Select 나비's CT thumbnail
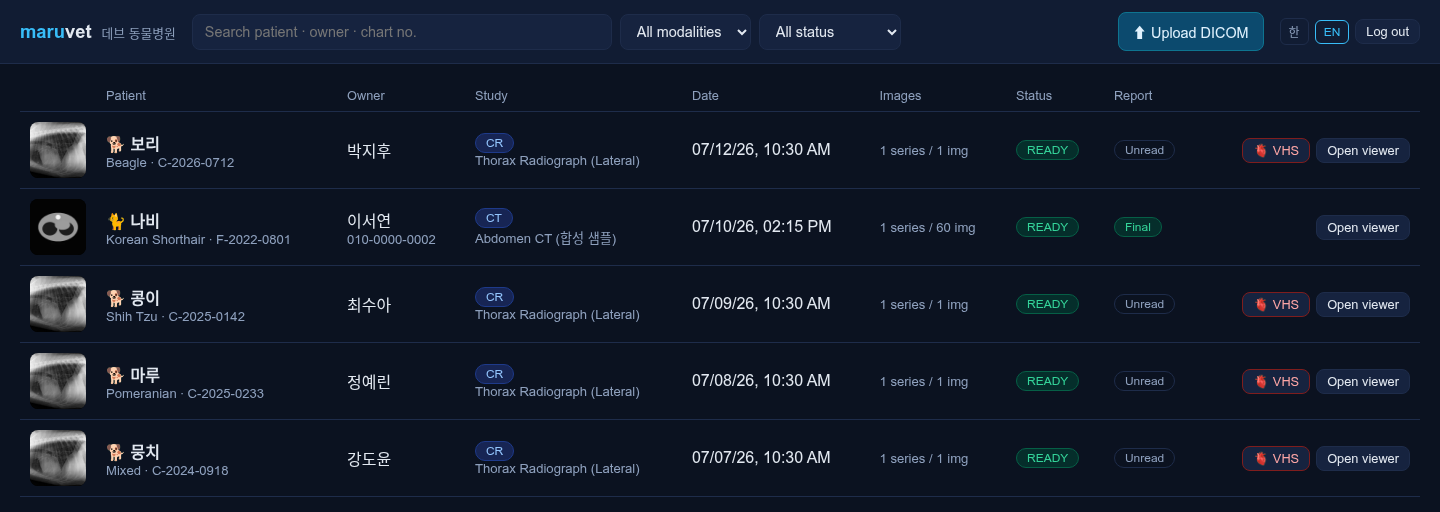The width and height of the screenshot is (1440, 512). coord(58,227)
